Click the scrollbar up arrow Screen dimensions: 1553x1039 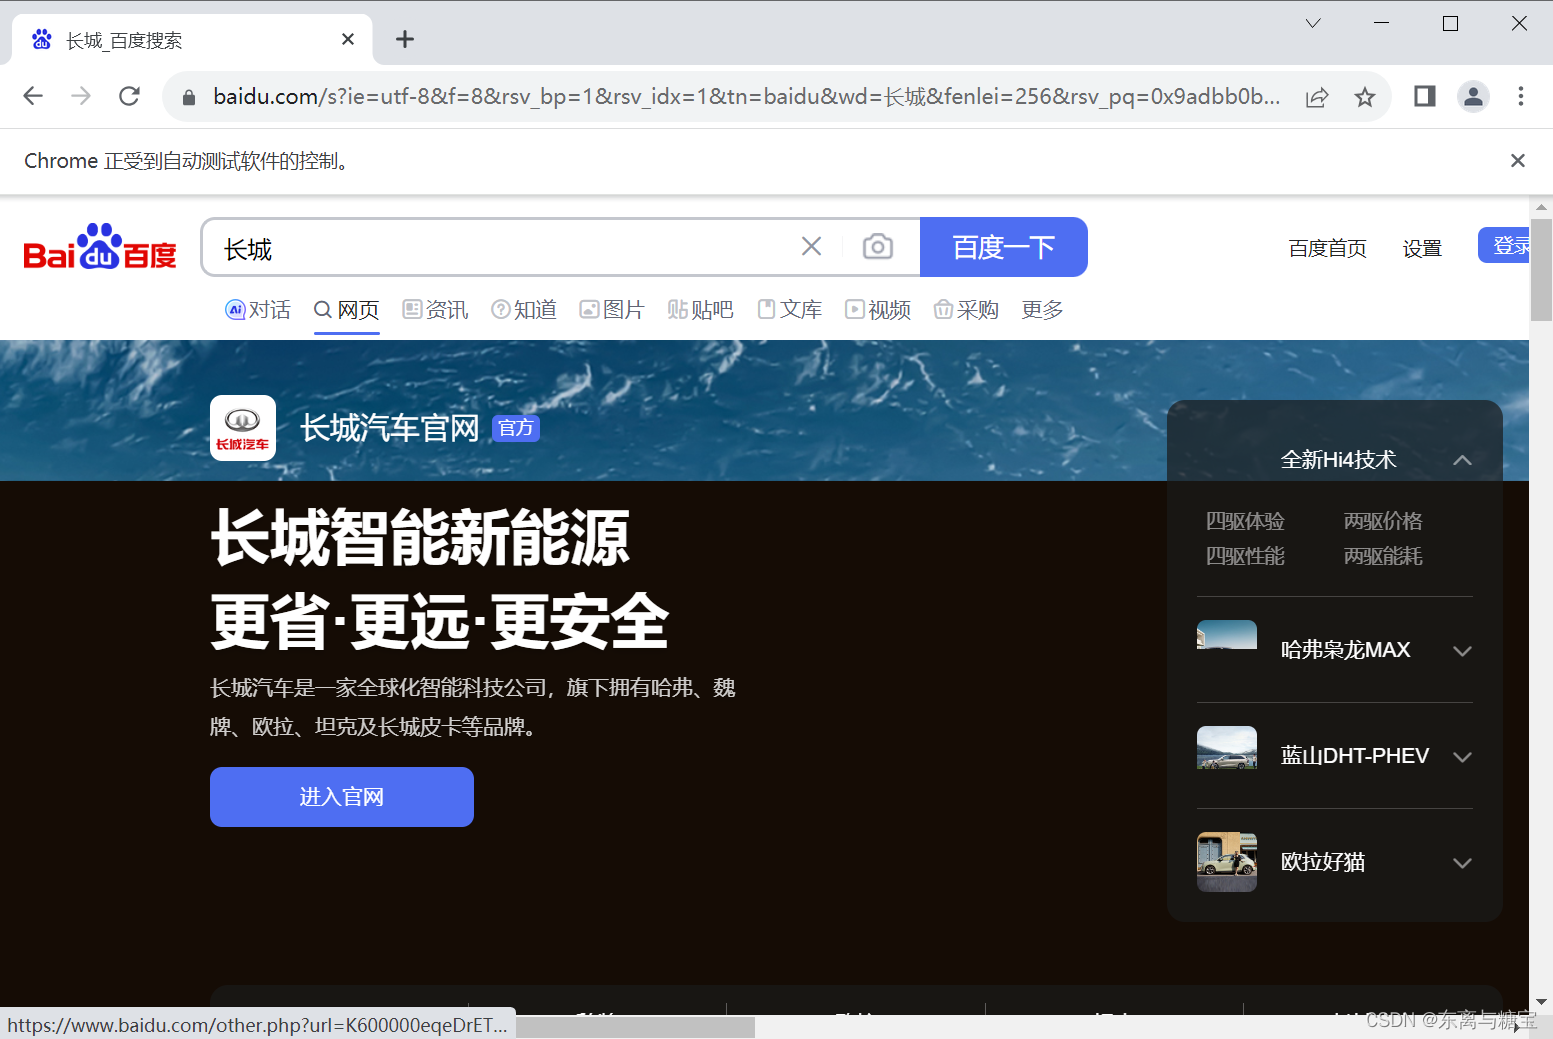pos(1541,207)
